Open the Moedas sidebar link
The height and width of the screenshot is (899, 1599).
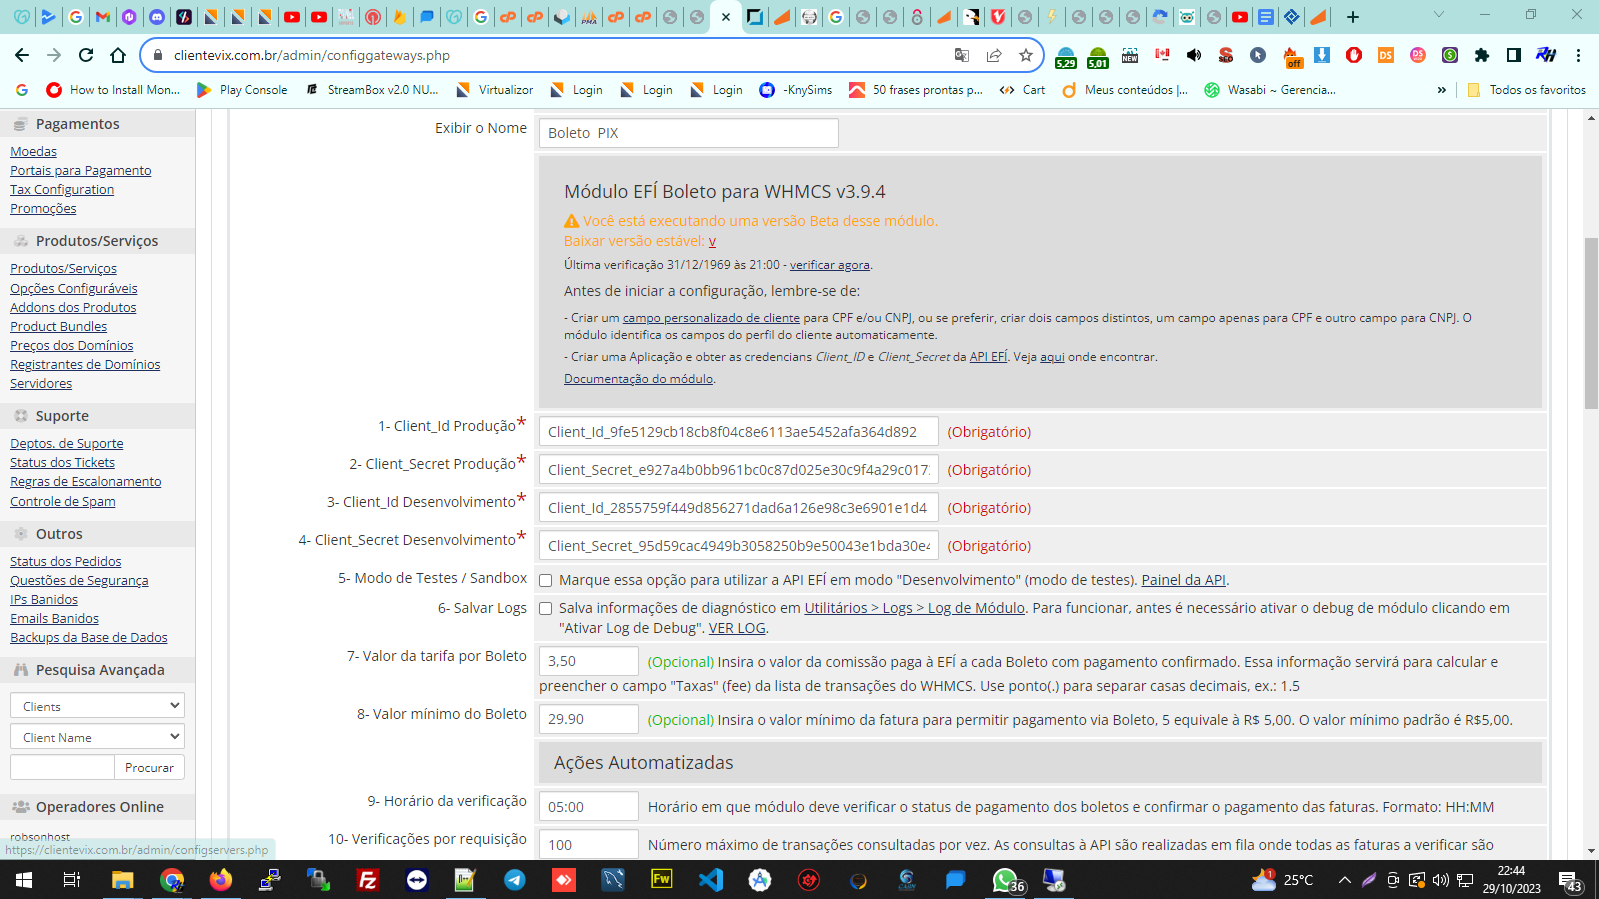coord(33,152)
